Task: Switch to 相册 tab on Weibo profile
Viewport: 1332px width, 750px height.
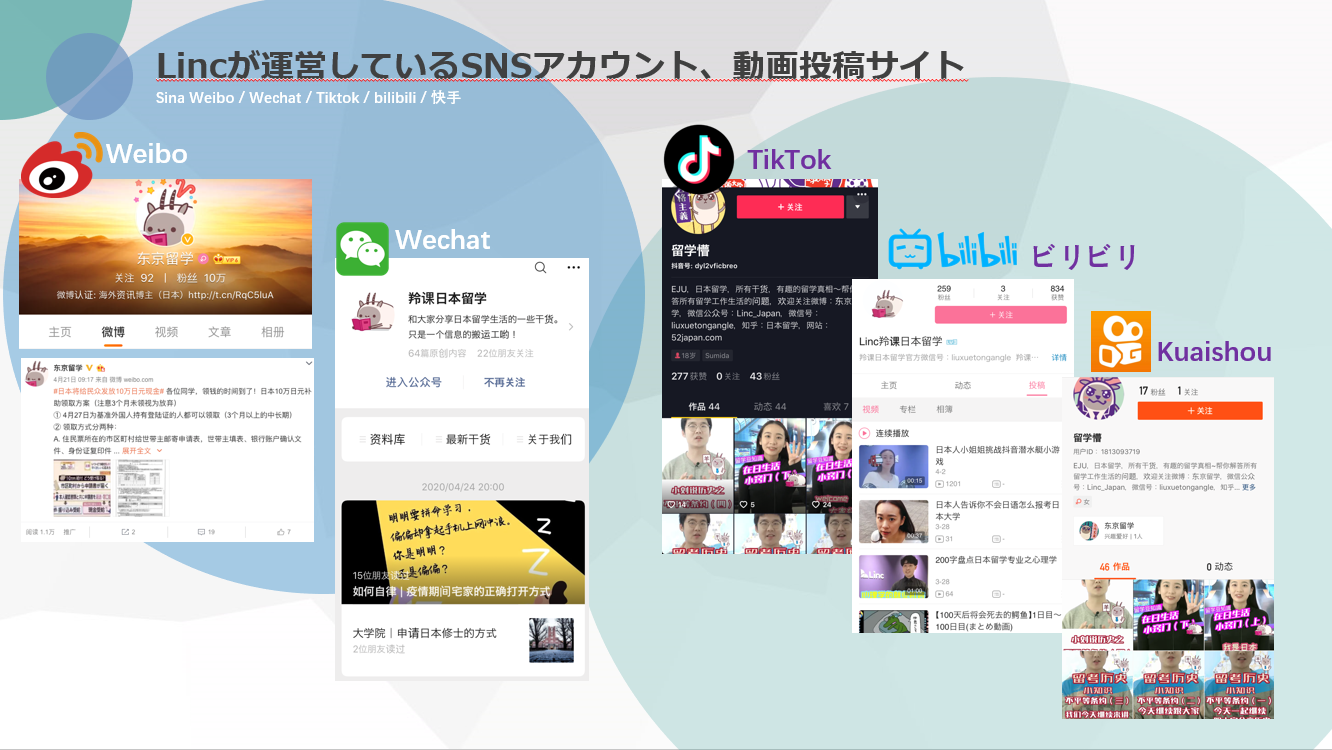Action: 273,332
